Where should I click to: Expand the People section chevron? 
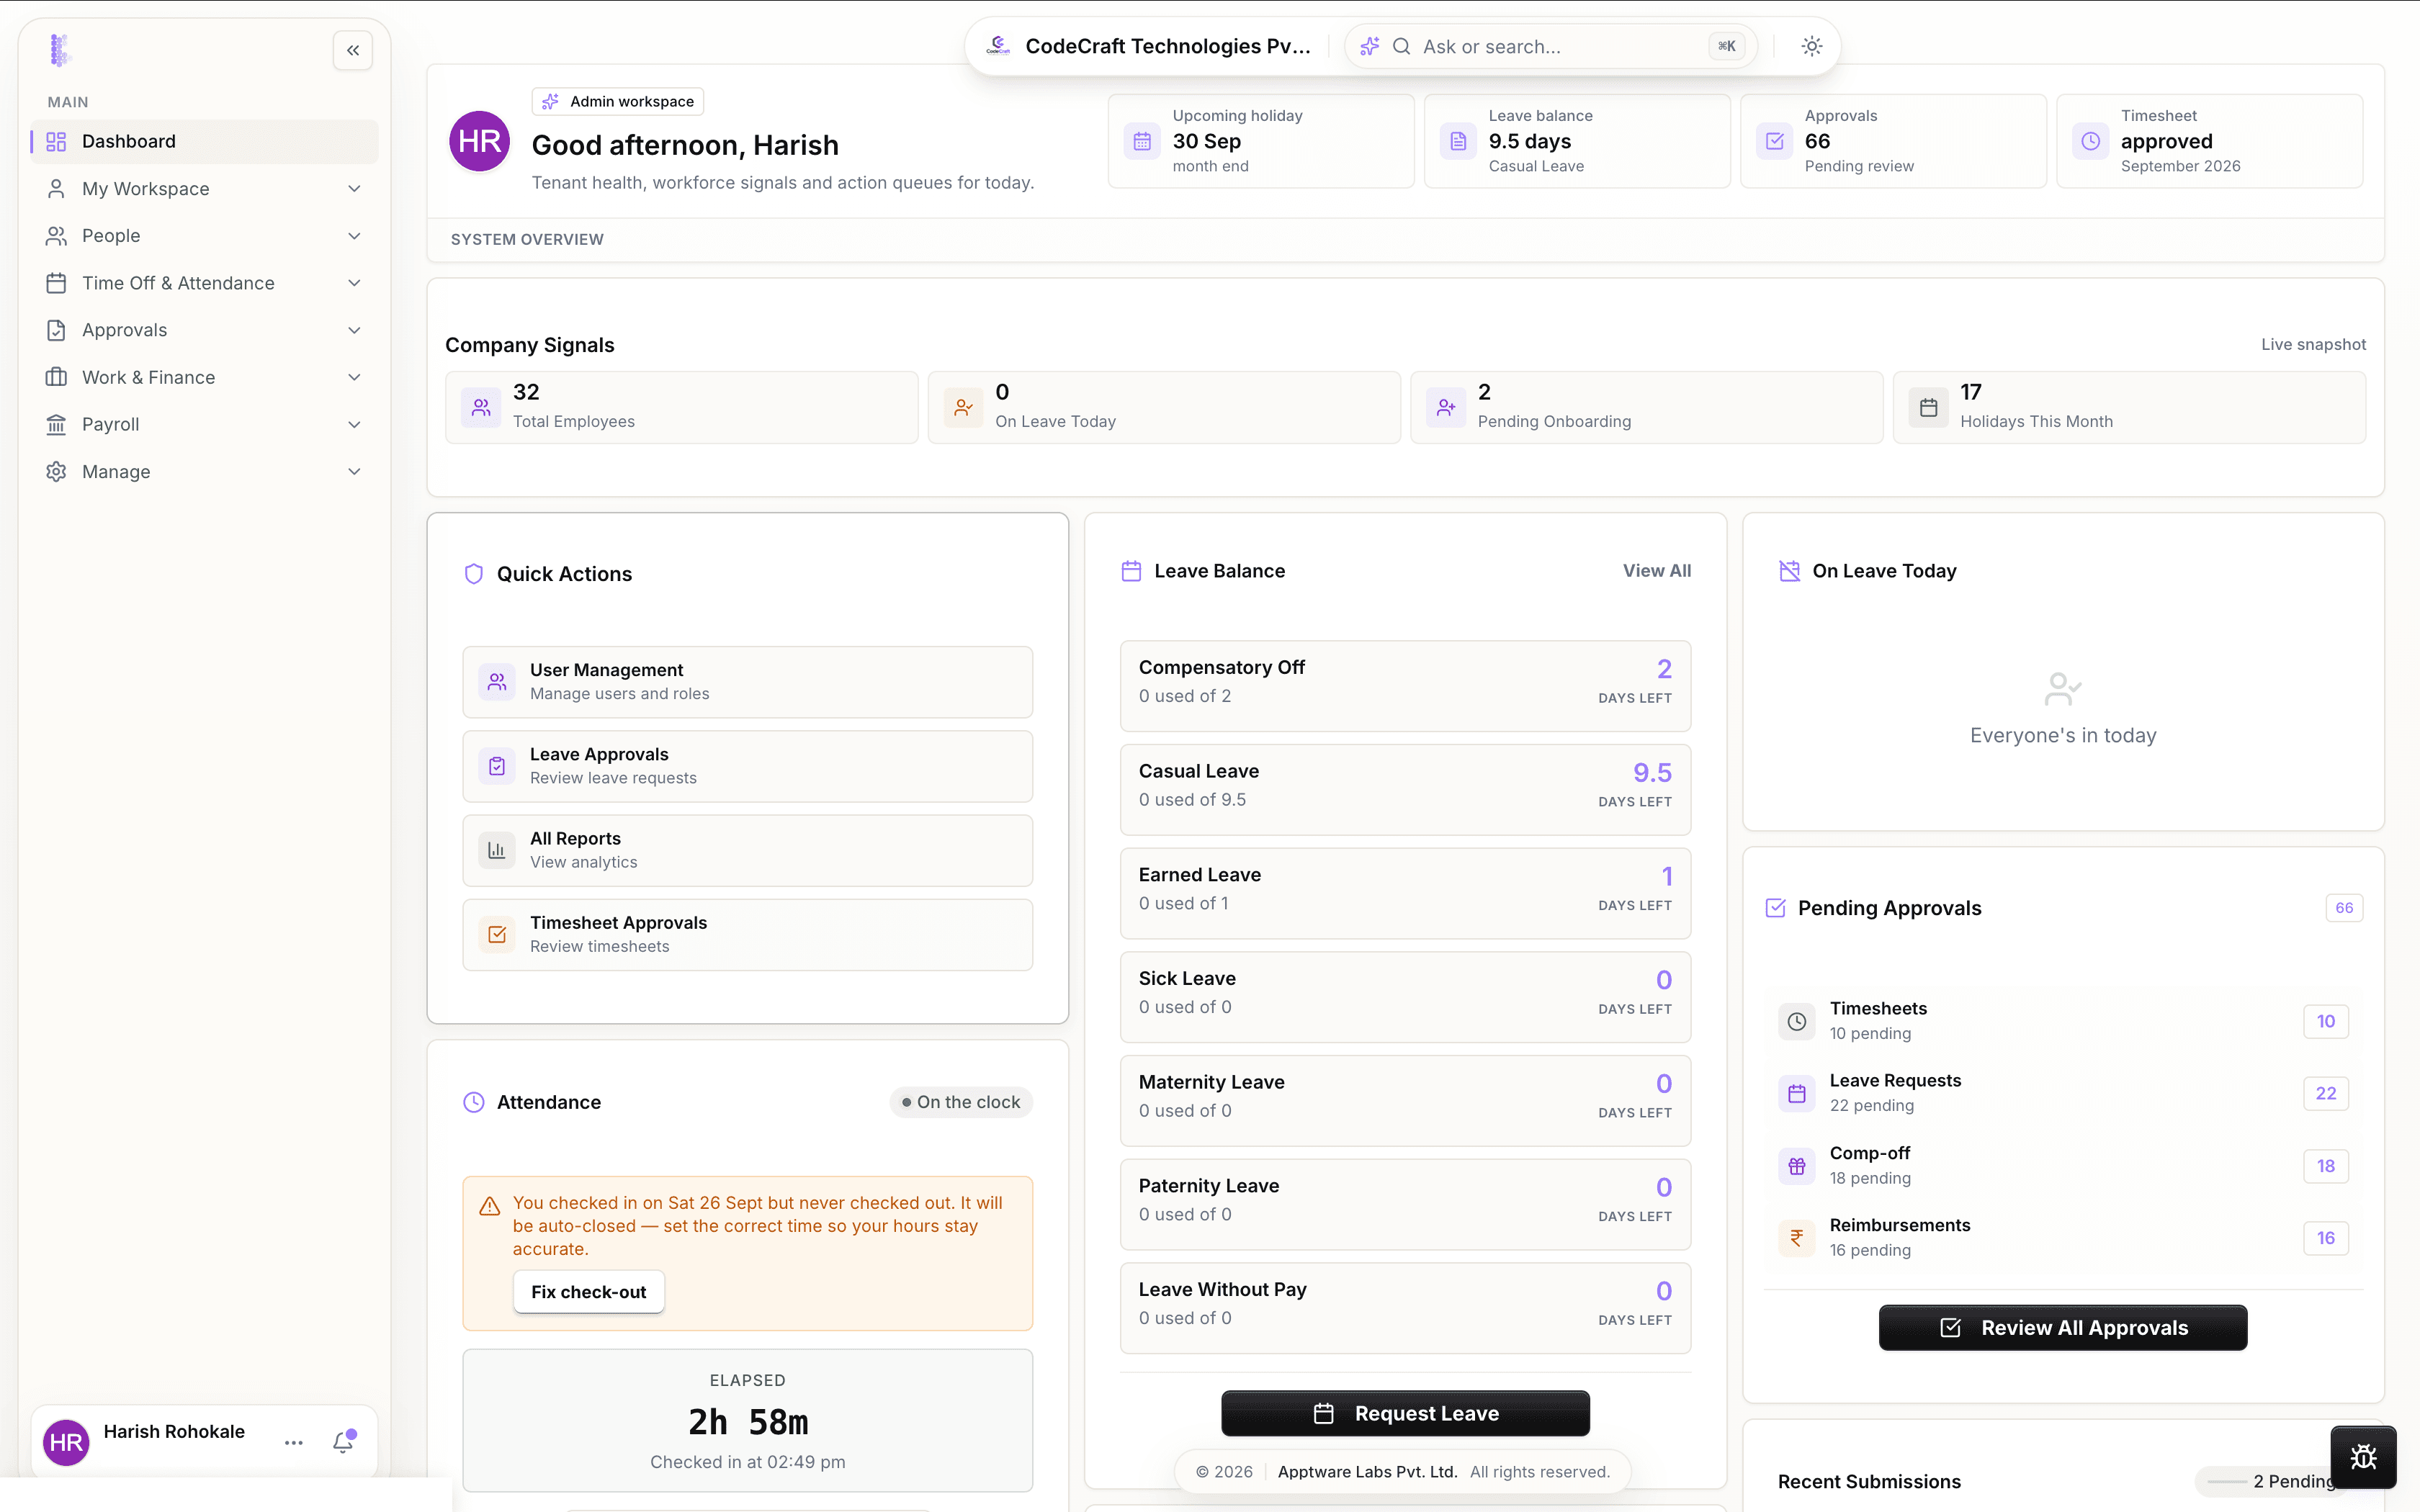pyautogui.click(x=354, y=236)
